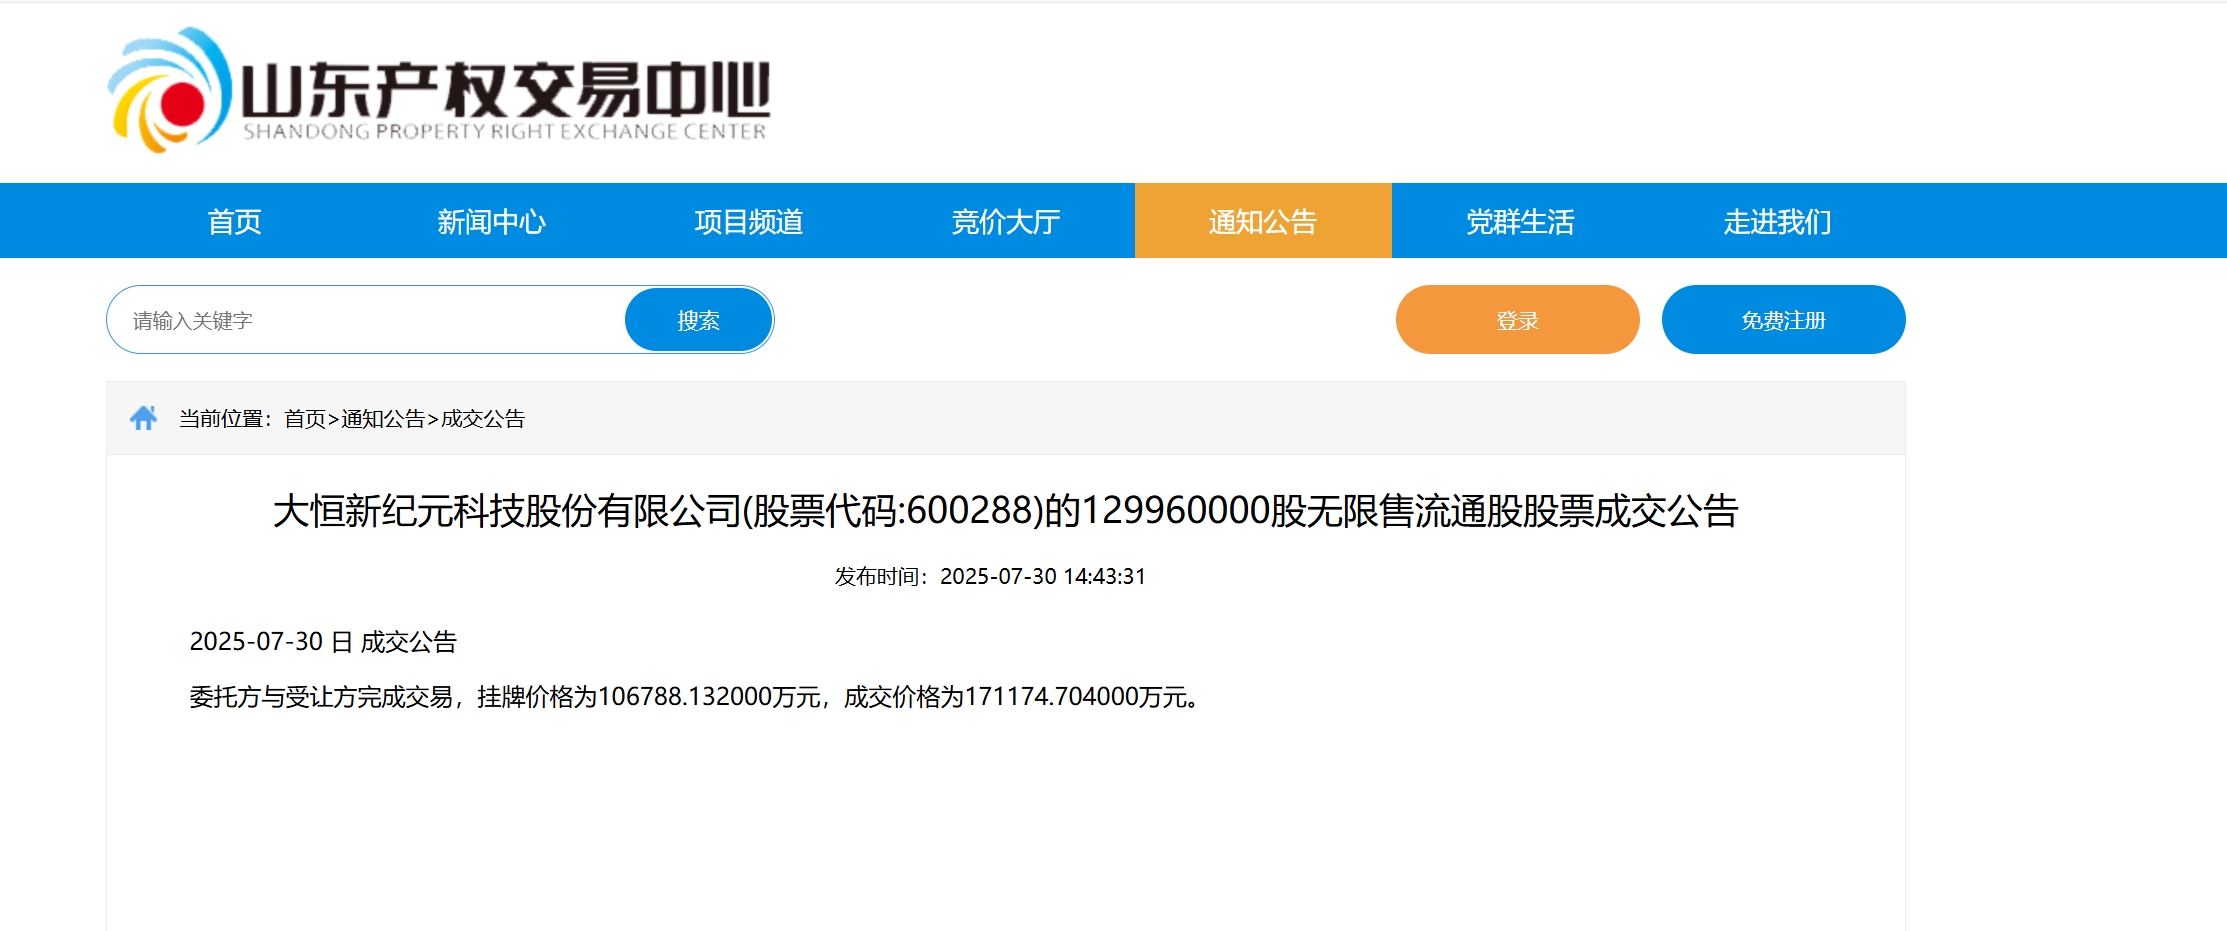Click the orange 登录 login button
Image resolution: width=2227 pixels, height=931 pixels.
(1517, 320)
